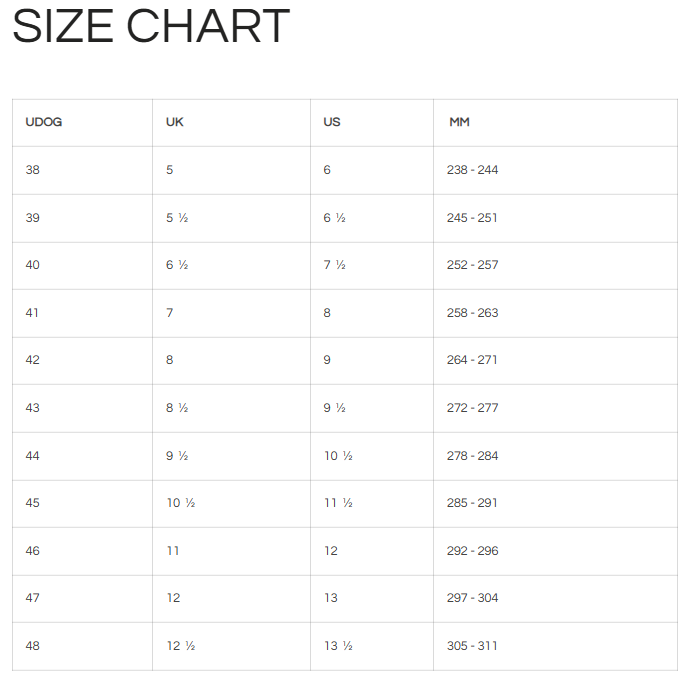
Task: Select US size 7 ½ cell
Action: [x=334, y=265]
